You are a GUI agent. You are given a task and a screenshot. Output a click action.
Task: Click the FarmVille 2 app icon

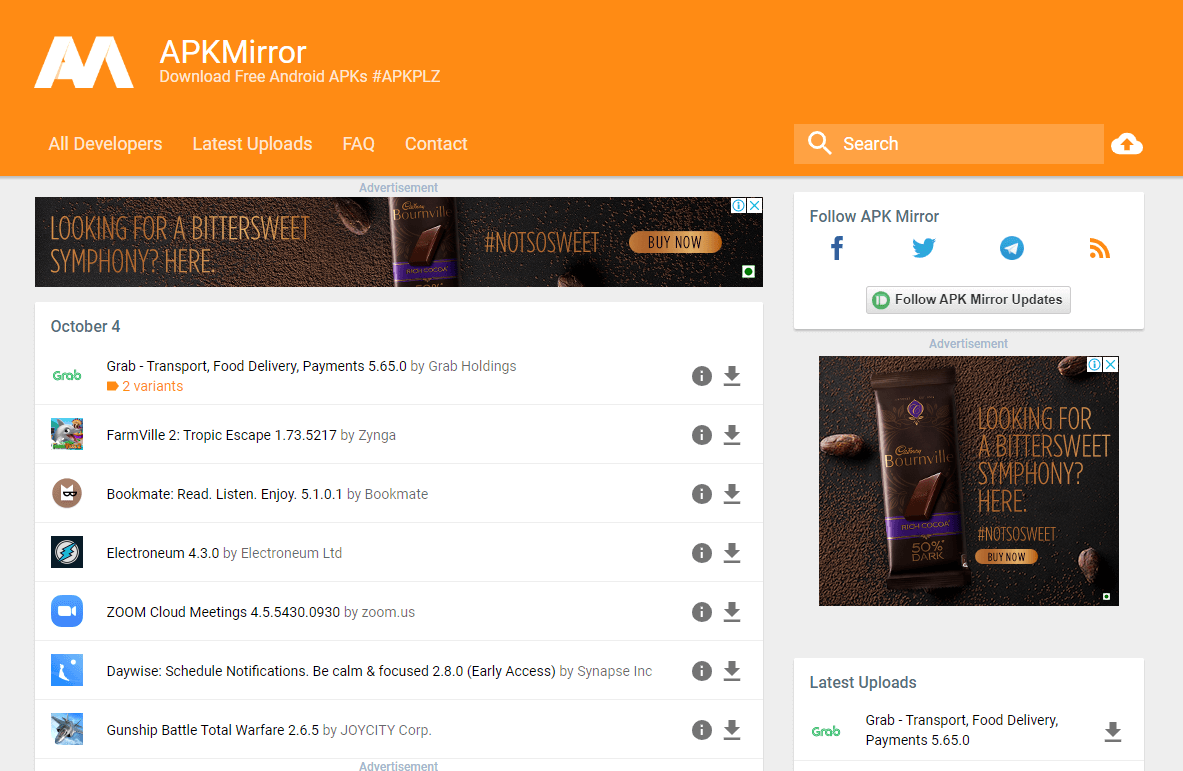[x=66, y=435]
